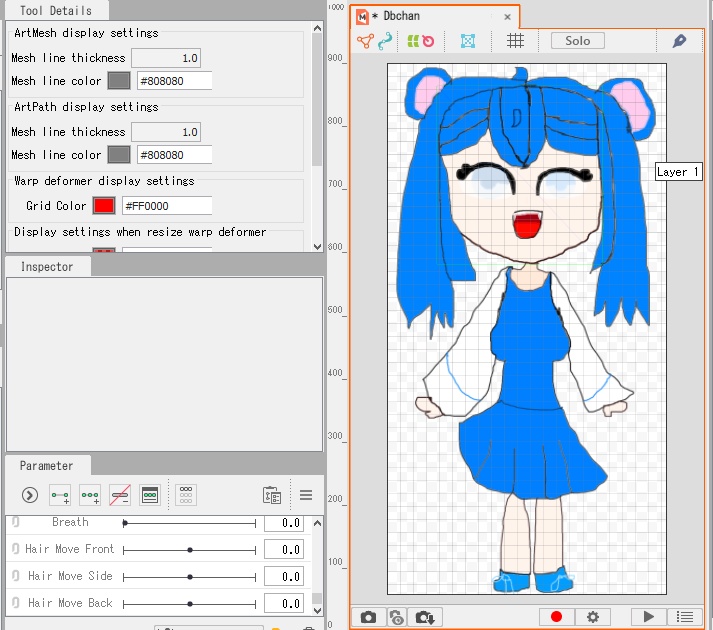Click the camera snapshot icon below canvas

coord(368,618)
